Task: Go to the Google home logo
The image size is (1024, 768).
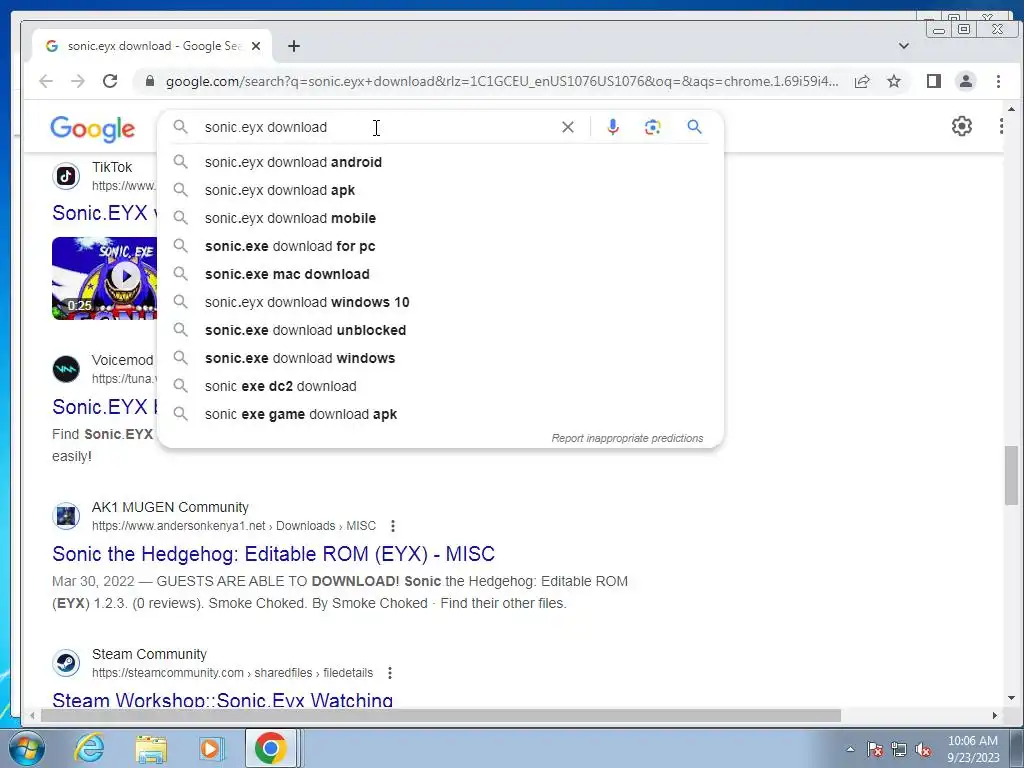Action: pyautogui.click(x=93, y=129)
